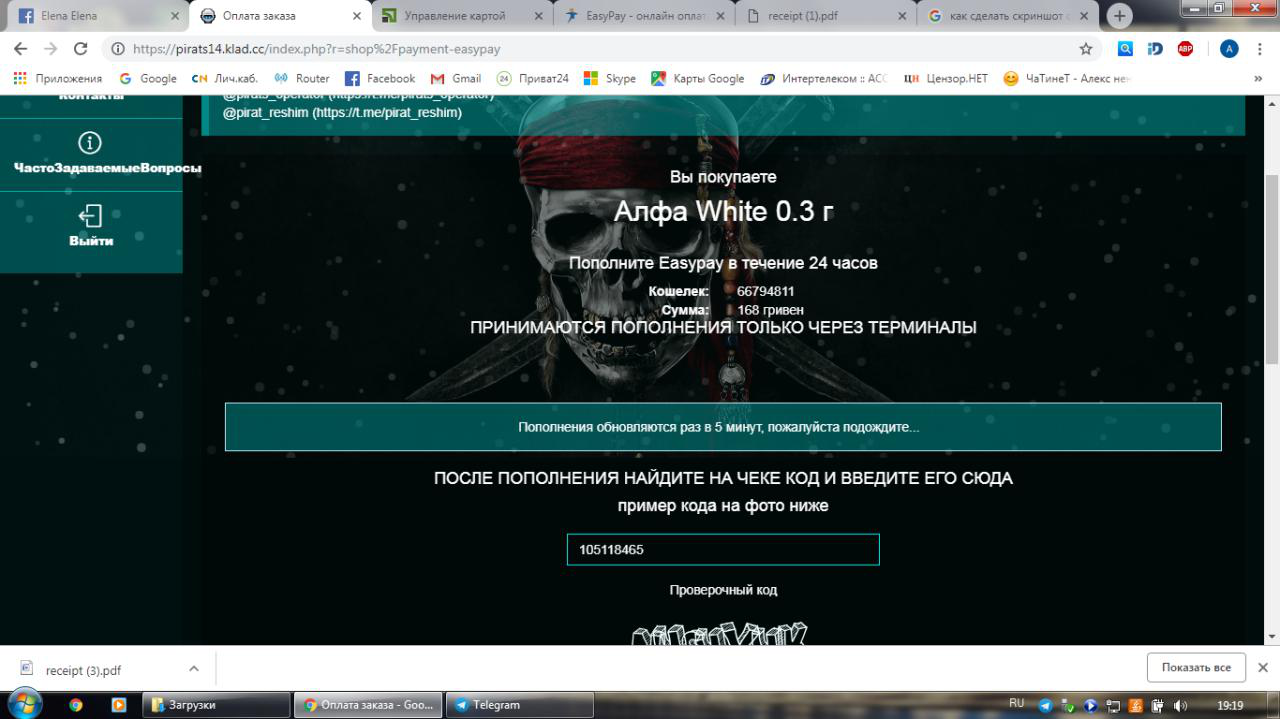Viewport: 1280px width, 719px height.
Task: Click RU language indicator in tray
Action: coord(1017,703)
